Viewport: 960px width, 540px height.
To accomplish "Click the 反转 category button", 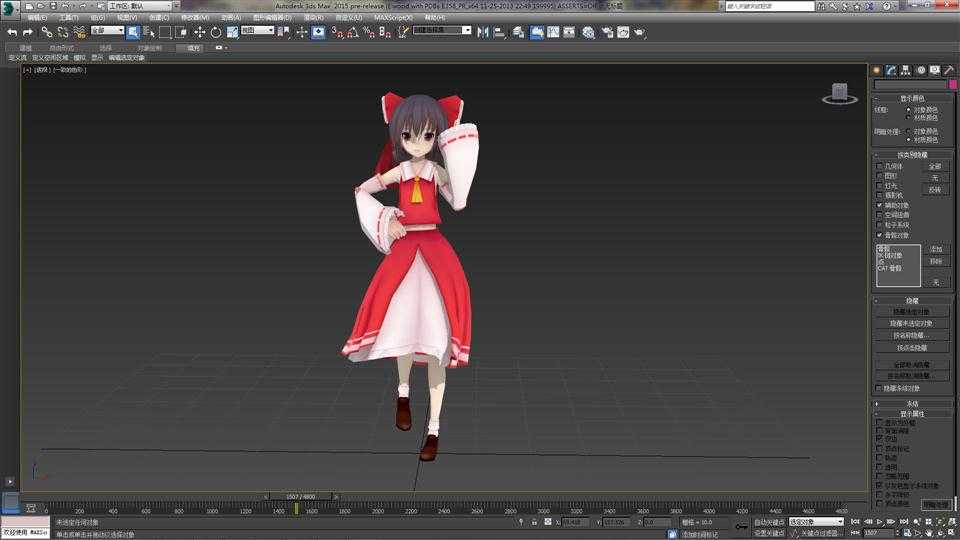I will pos(935,190).
